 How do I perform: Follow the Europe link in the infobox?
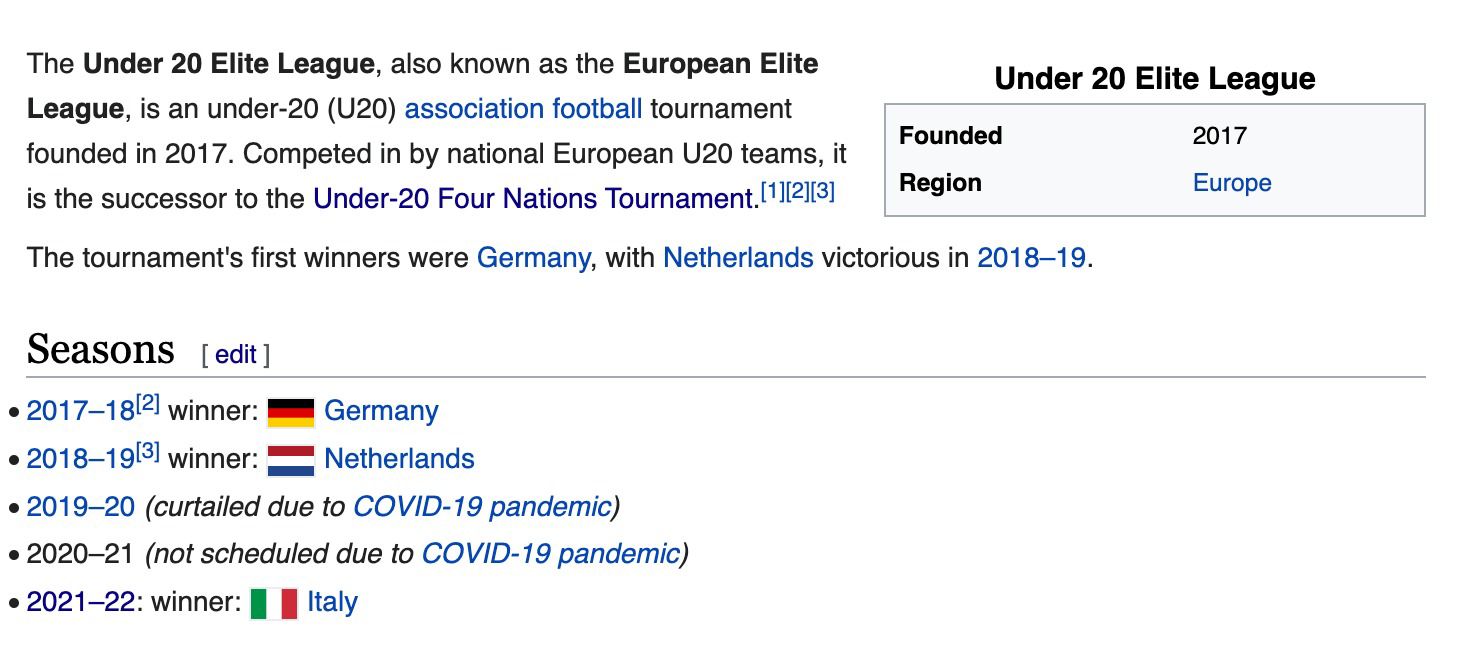(x=1231, y=183)
